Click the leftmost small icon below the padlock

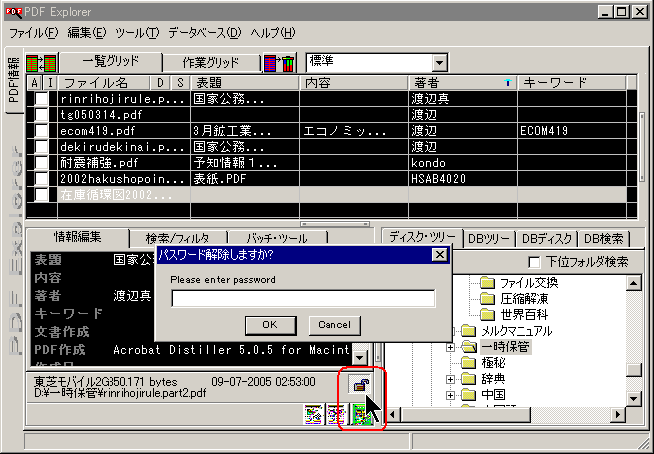[x=313, y=414]
